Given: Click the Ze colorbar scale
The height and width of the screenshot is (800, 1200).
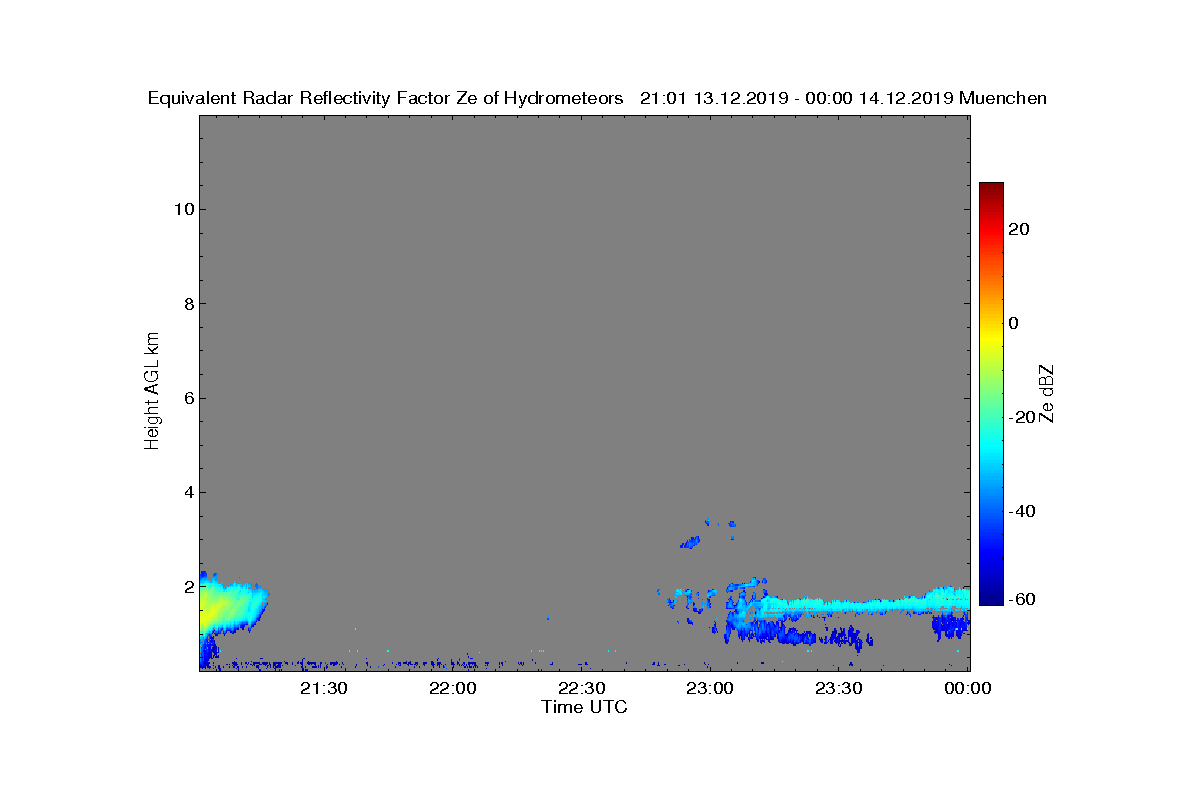Looking at the screenshot, I should [x=991, y=394].
